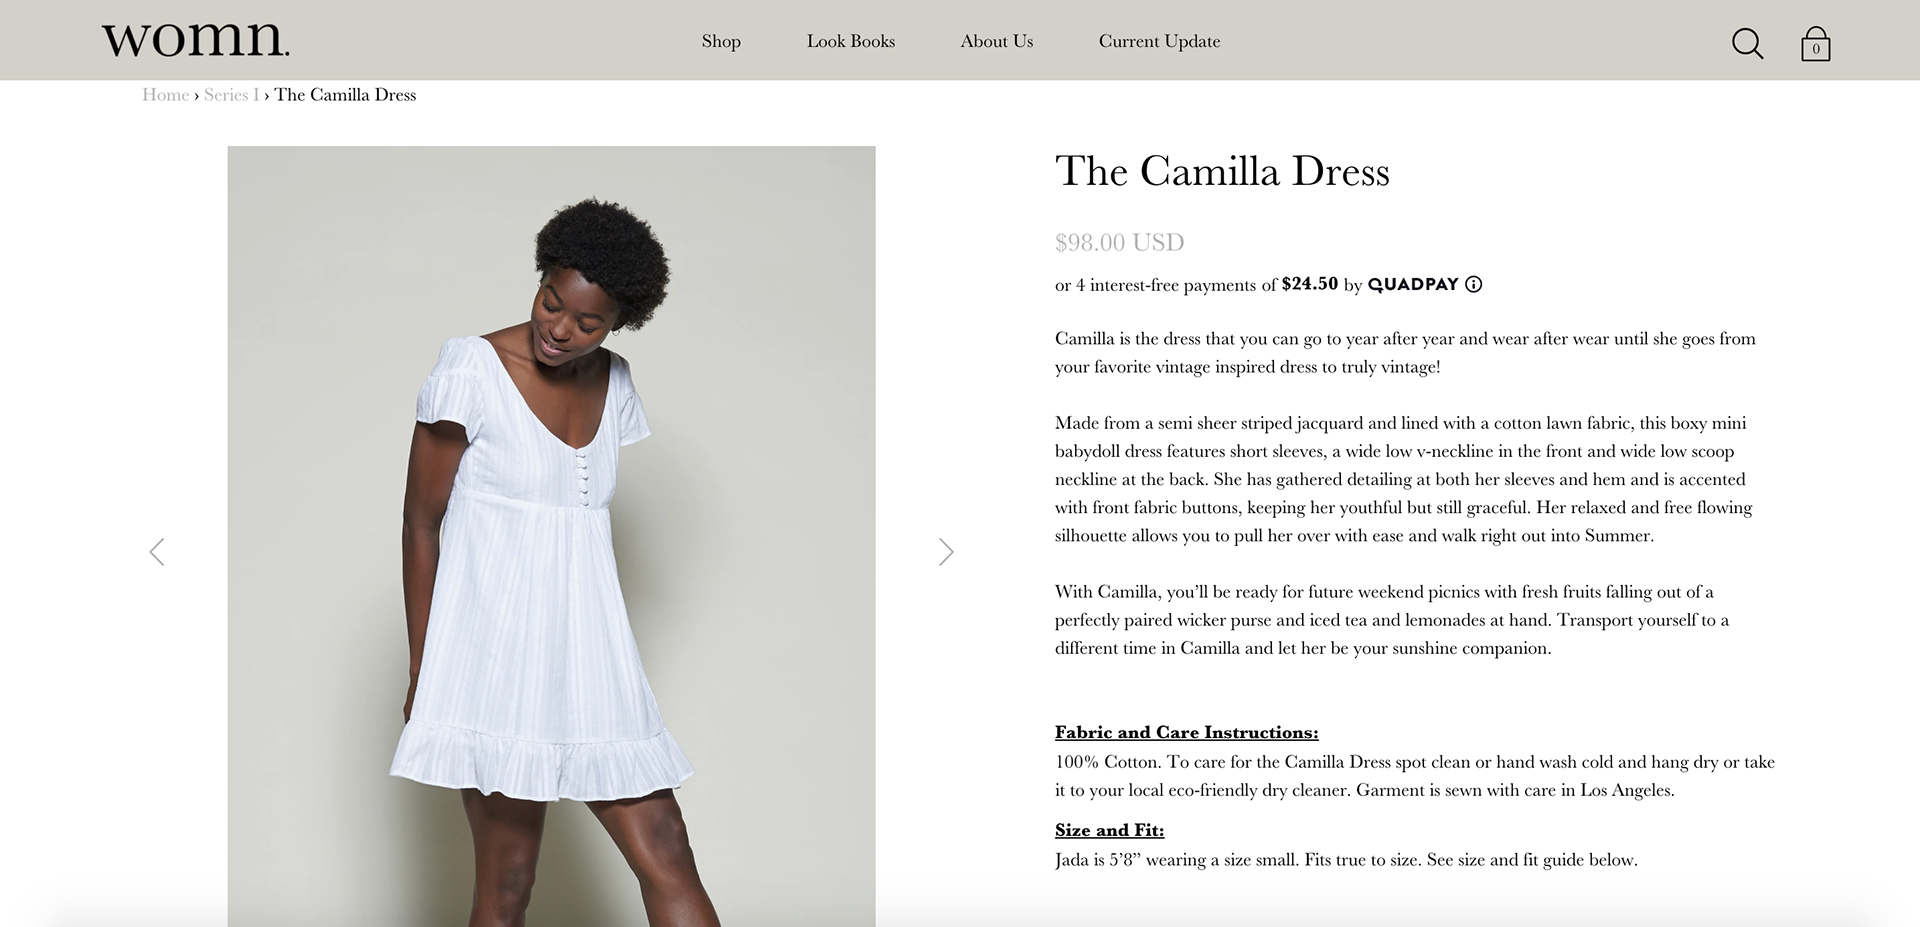Viewport: 1920px width, 927px height.
Task: Open the search magnifier icon
Action: point(1747,43)
